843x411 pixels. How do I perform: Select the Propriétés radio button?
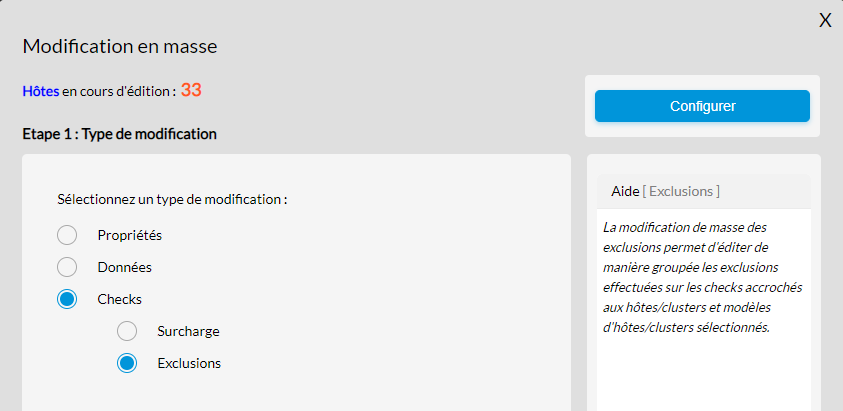(x=67, y=235)
